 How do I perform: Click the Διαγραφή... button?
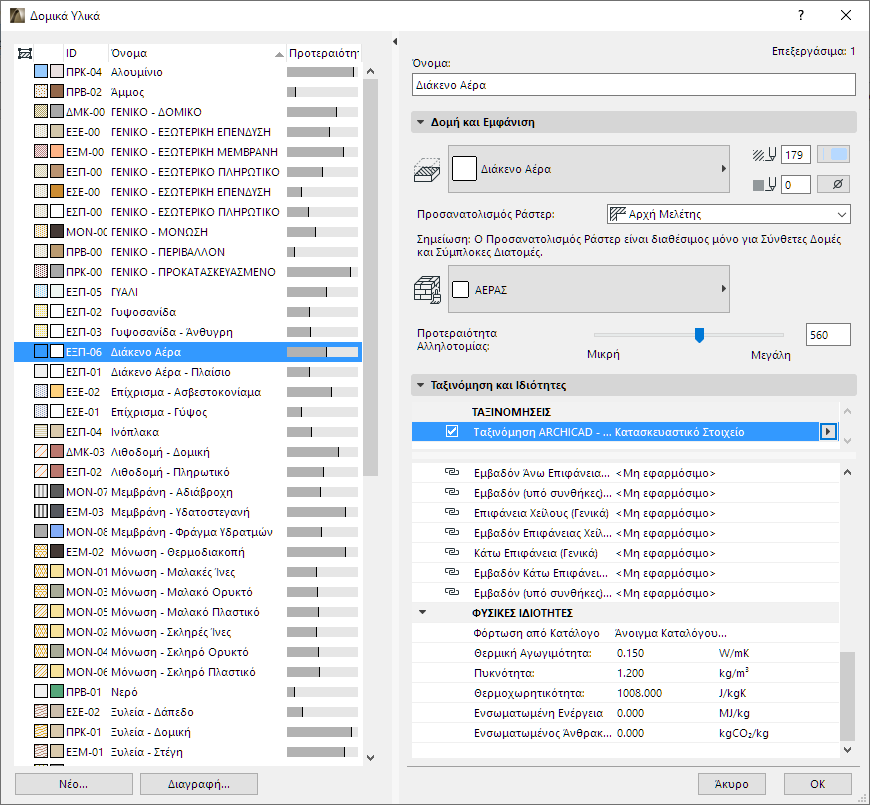[x=199, y=784]
